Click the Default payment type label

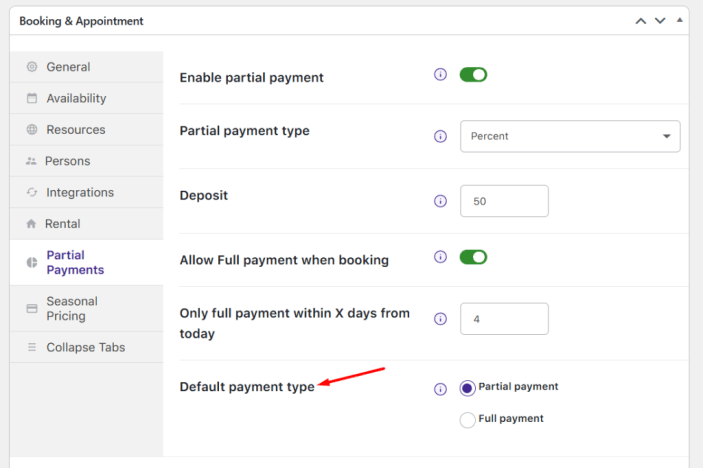point(247,386)
